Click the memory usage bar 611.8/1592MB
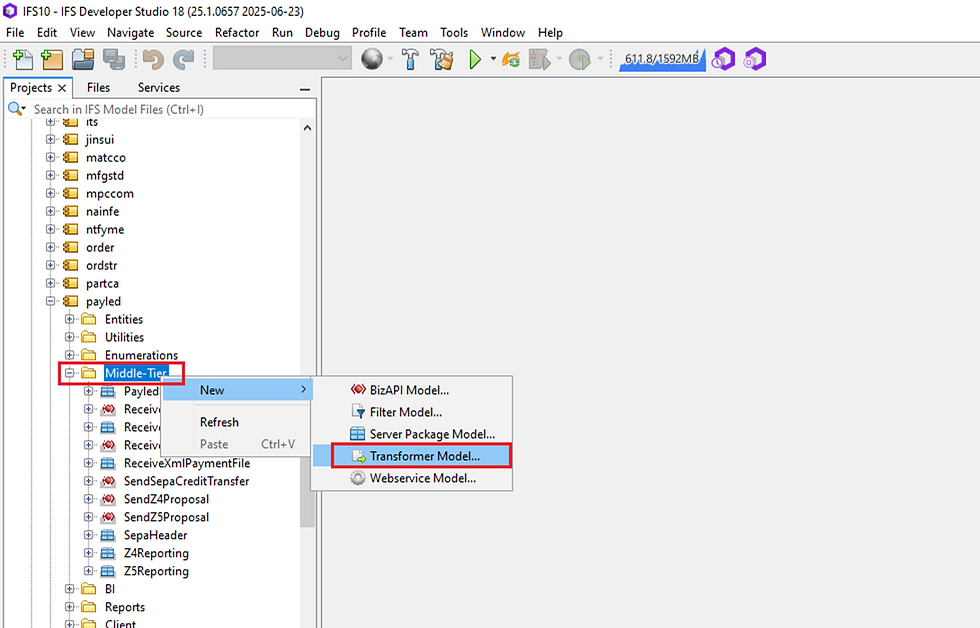This screenshot has height=628, width=980. [x=662, y=59]
